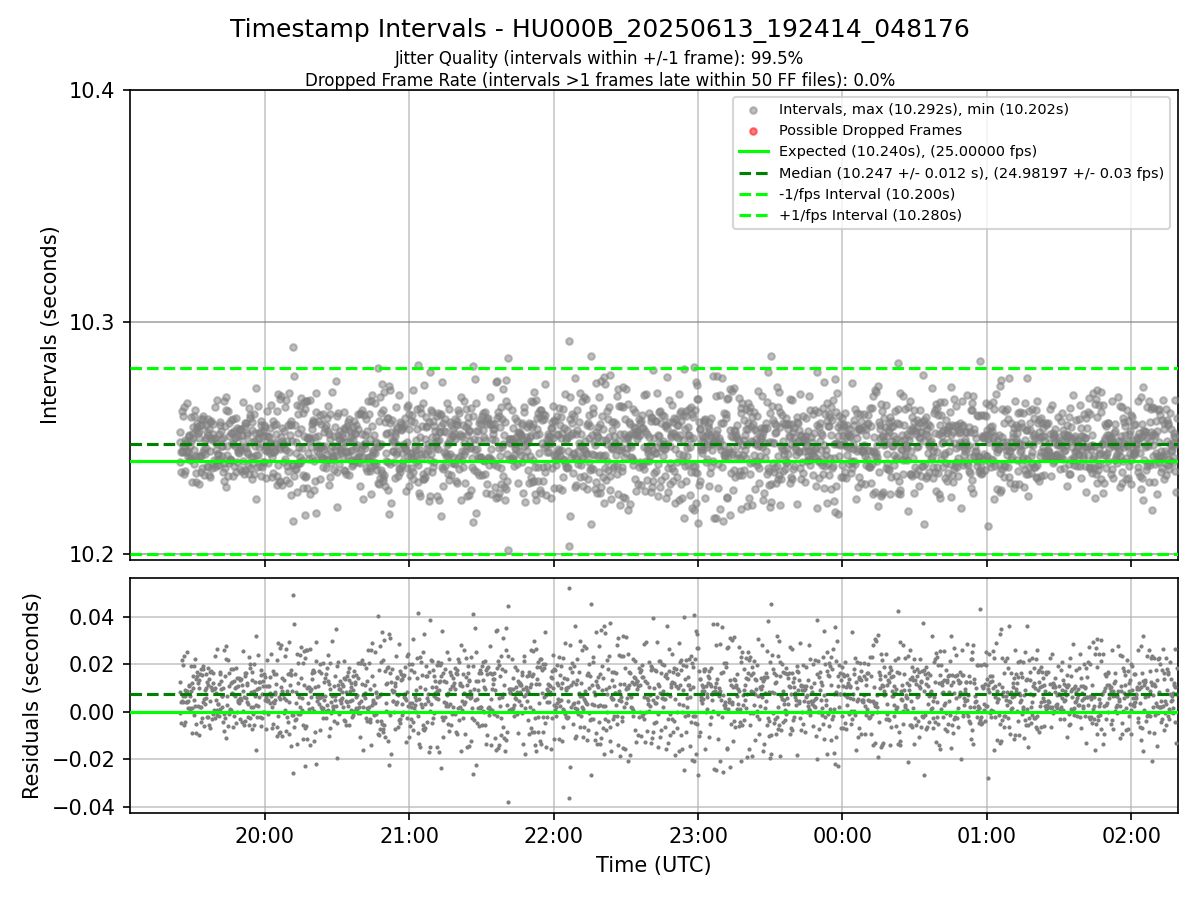
Task: Click the gray circle marker in the legend
Action: click(x=754, y=110)
